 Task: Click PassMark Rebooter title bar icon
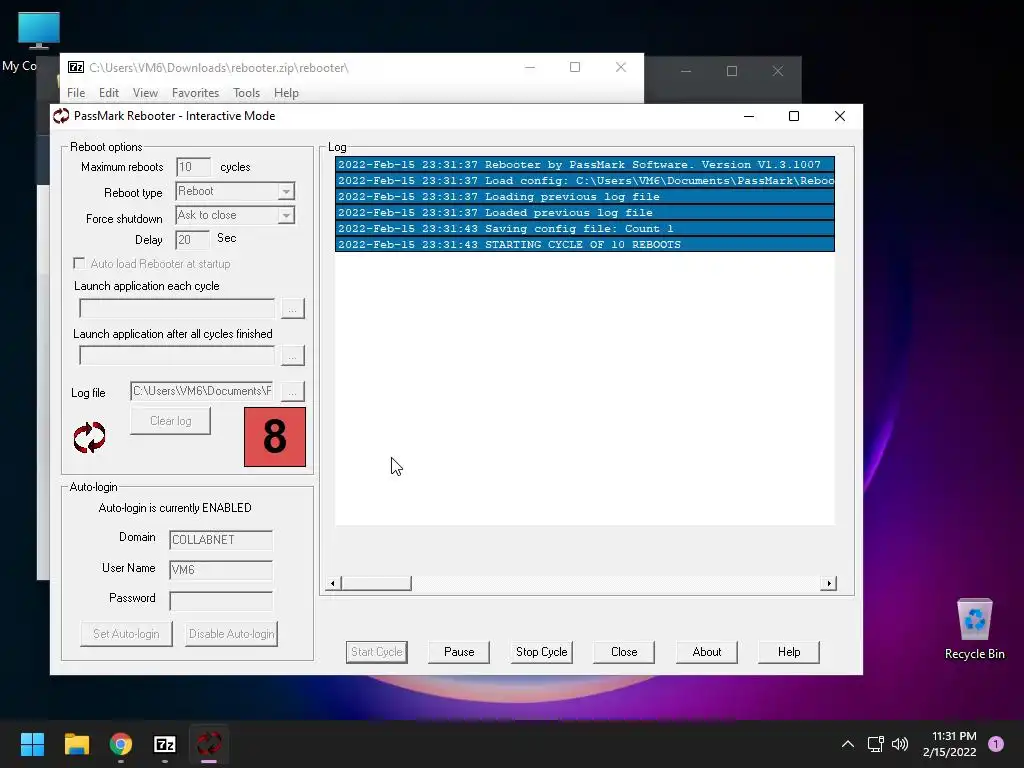[x=61, y=116]
